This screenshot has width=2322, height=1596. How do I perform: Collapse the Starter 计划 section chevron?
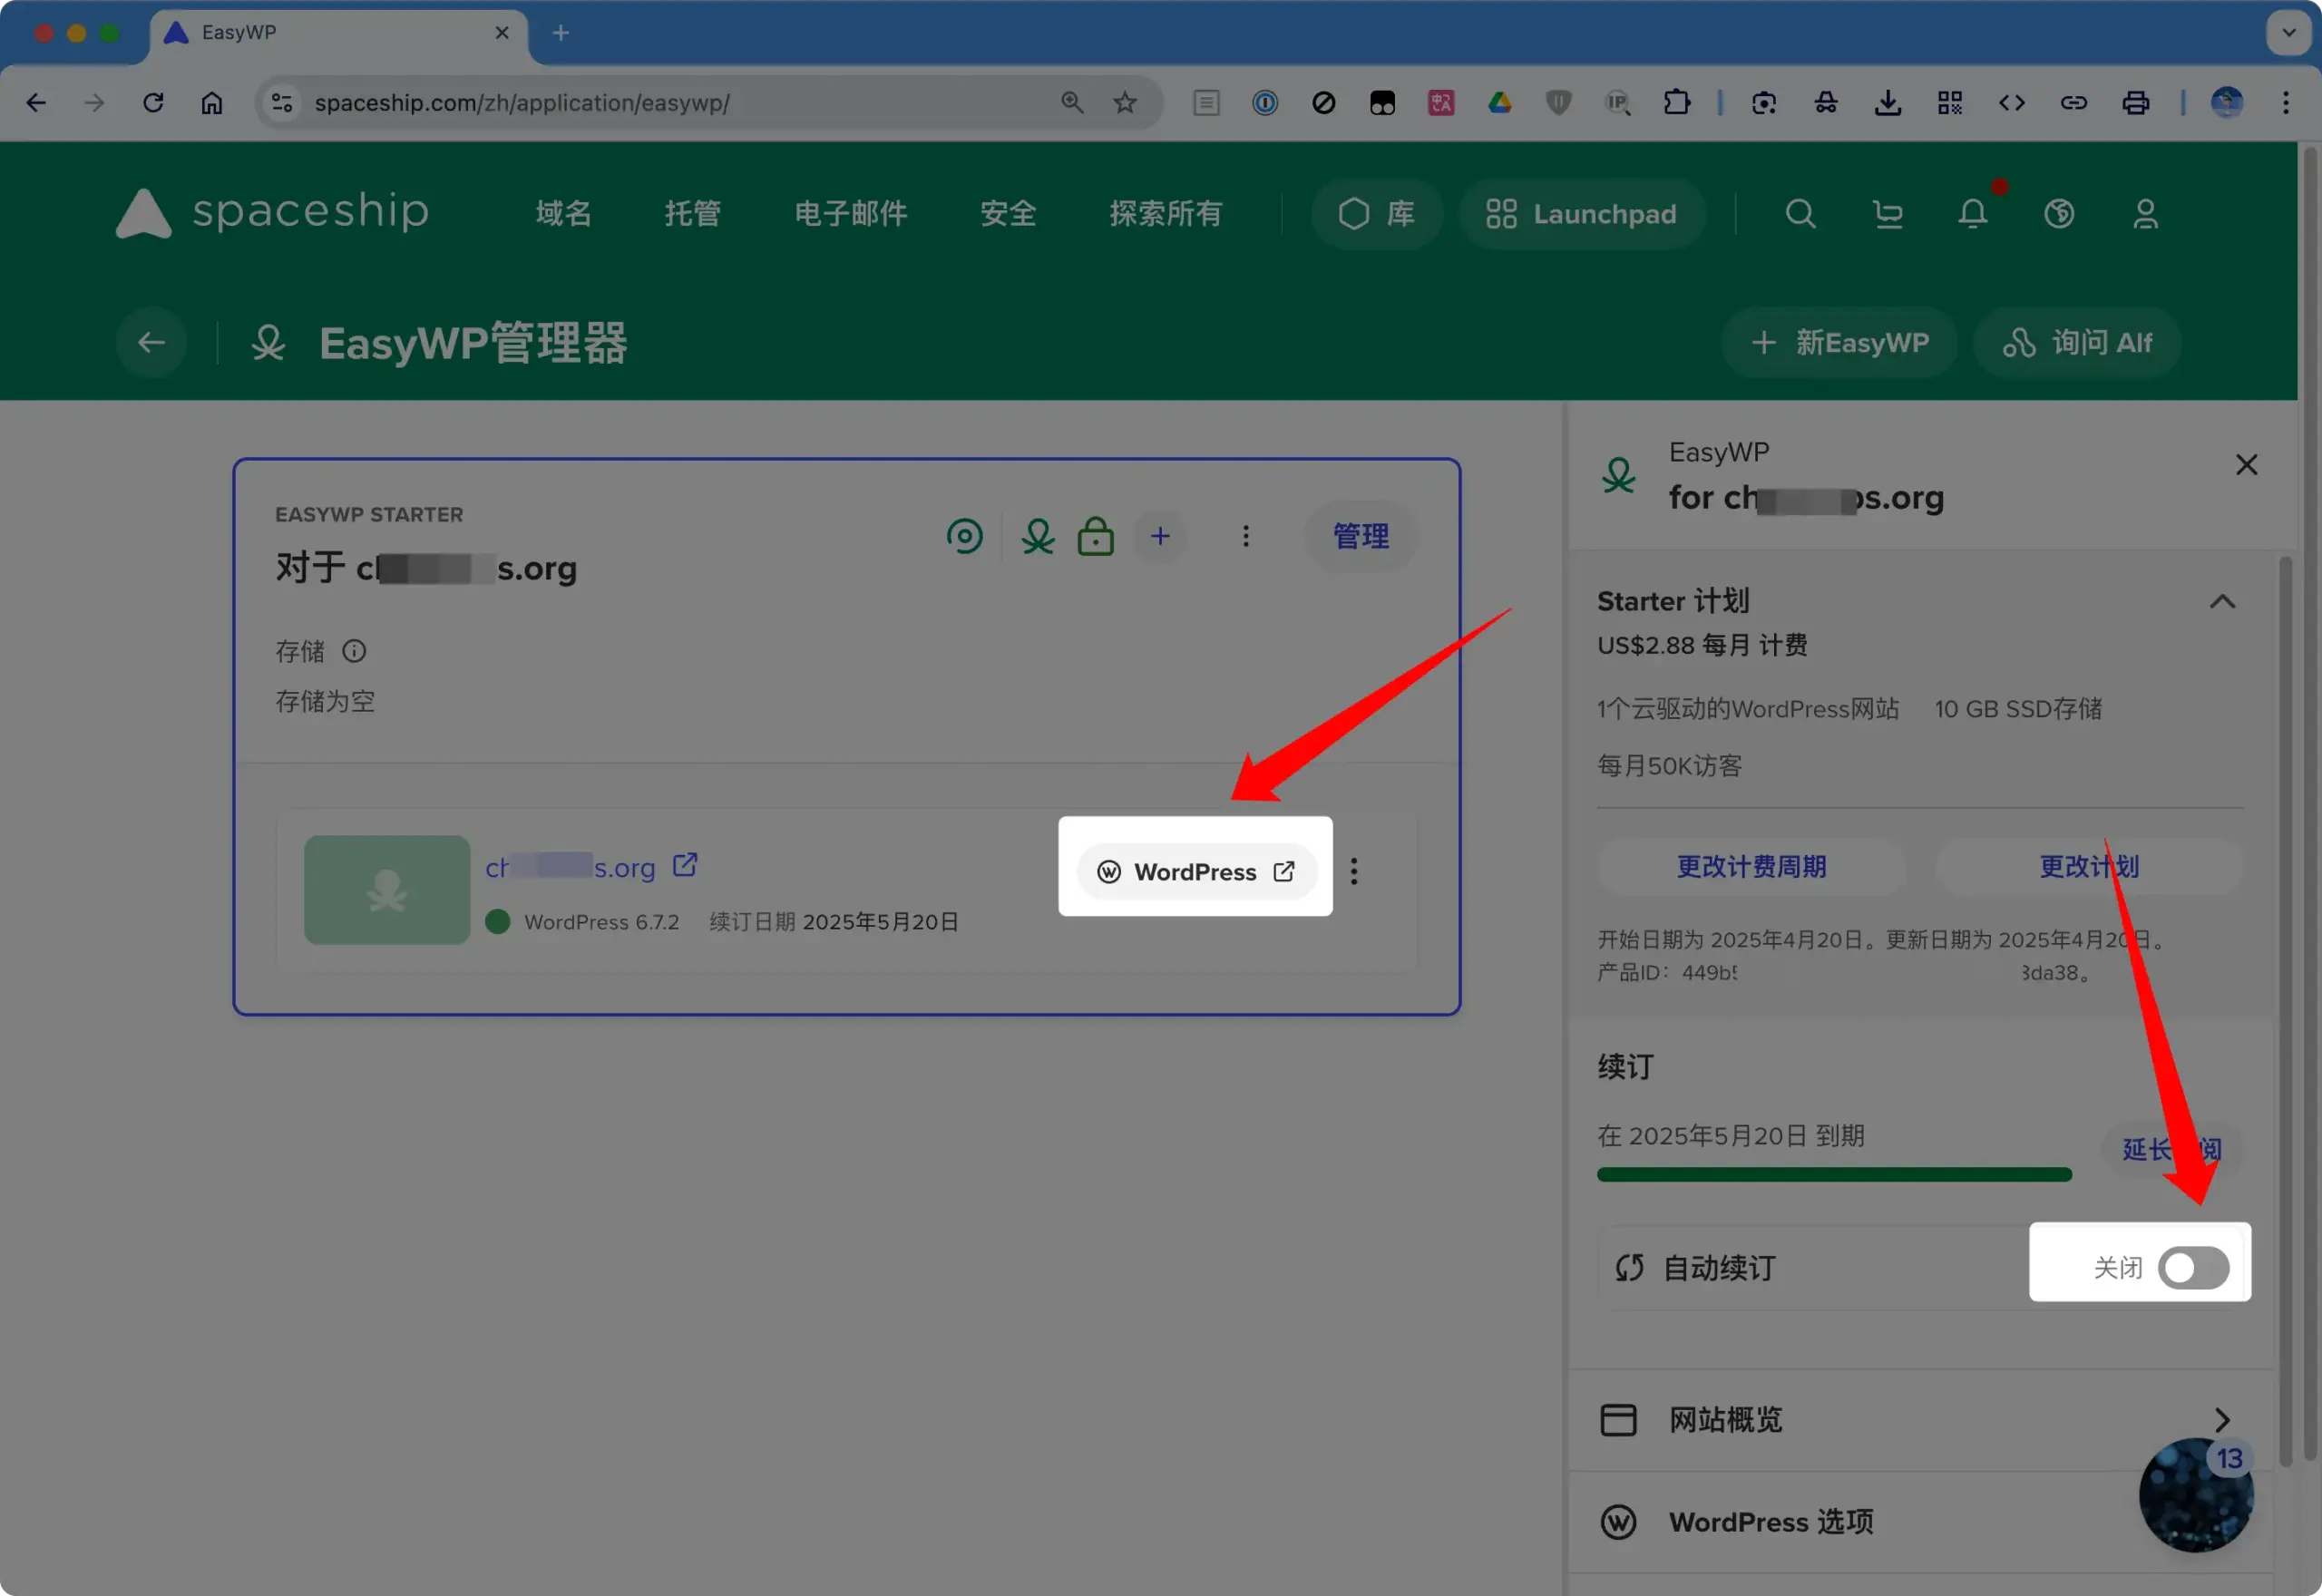click(x=2222, y=601)
